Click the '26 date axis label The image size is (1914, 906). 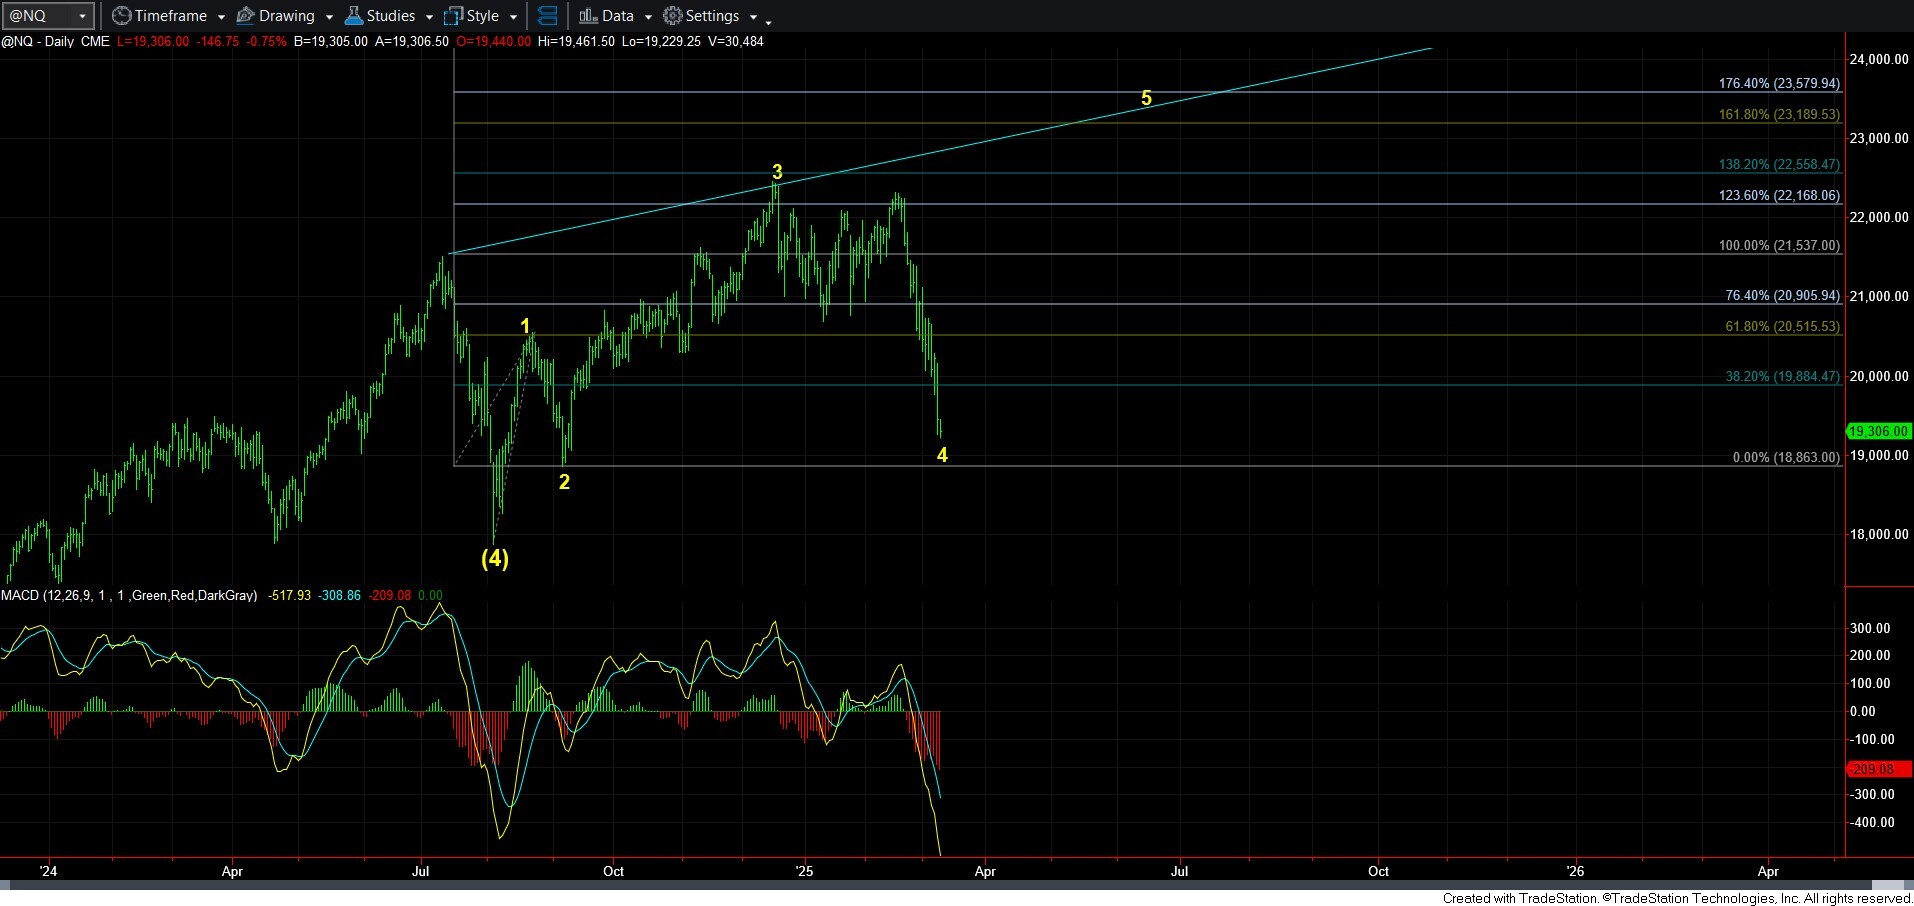coord(1574,871)
